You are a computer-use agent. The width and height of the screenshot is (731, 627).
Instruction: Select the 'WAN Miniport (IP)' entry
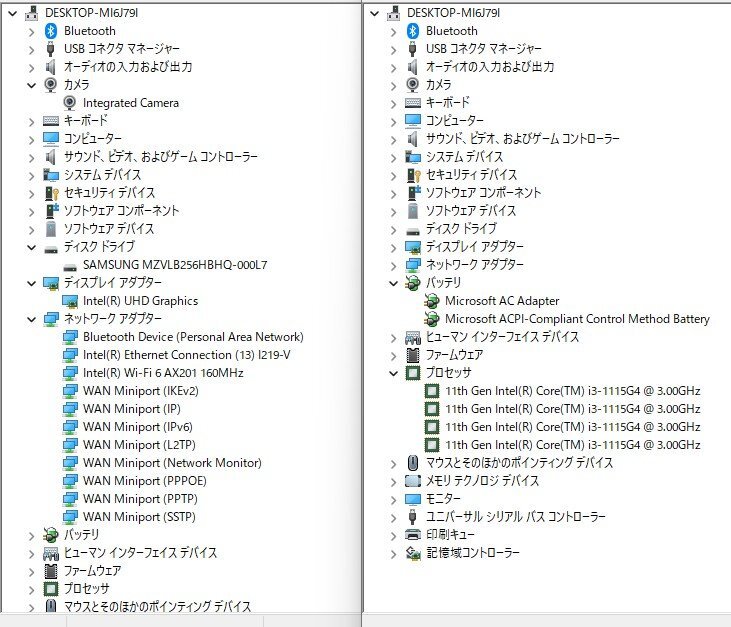pos(131,409)
